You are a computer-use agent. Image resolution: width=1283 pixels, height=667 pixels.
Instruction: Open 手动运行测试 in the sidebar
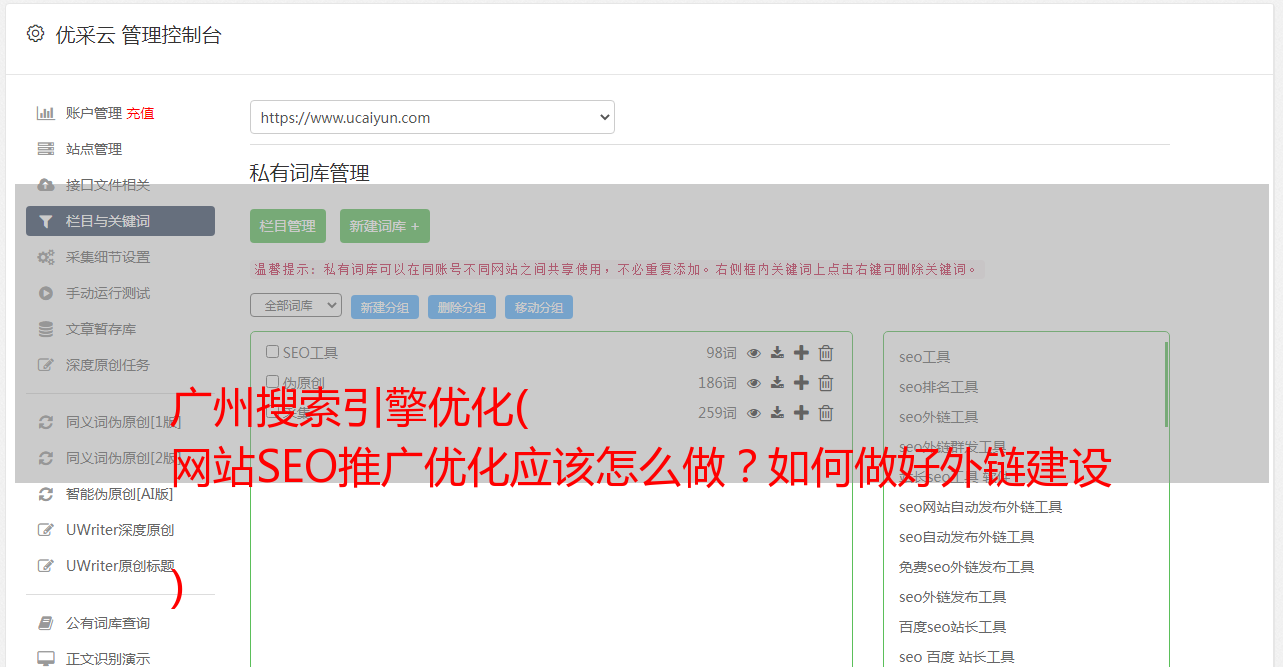[108, 293]
